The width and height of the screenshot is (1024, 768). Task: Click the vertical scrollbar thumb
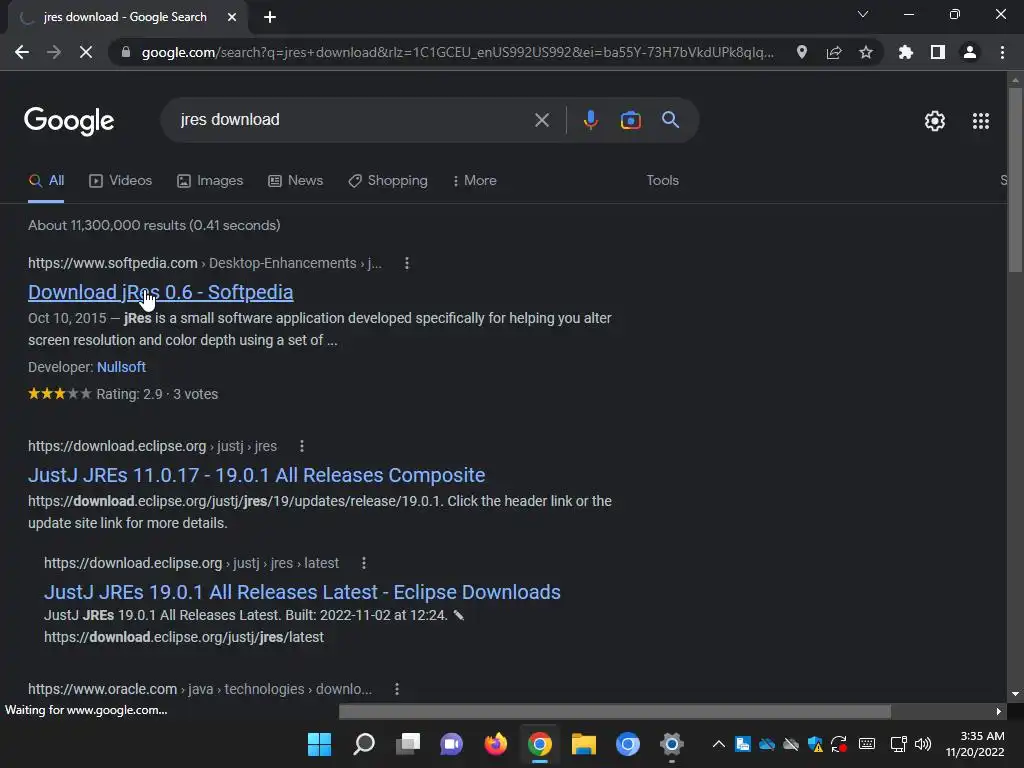point(1015,179)
